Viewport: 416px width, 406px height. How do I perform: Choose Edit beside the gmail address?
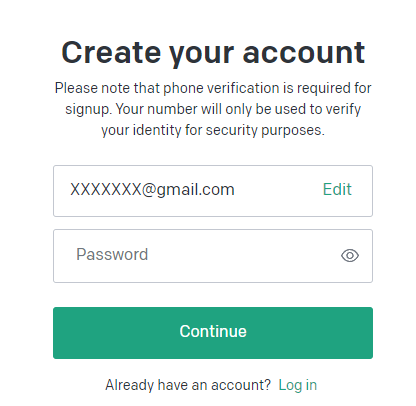(x=337, y=189)
